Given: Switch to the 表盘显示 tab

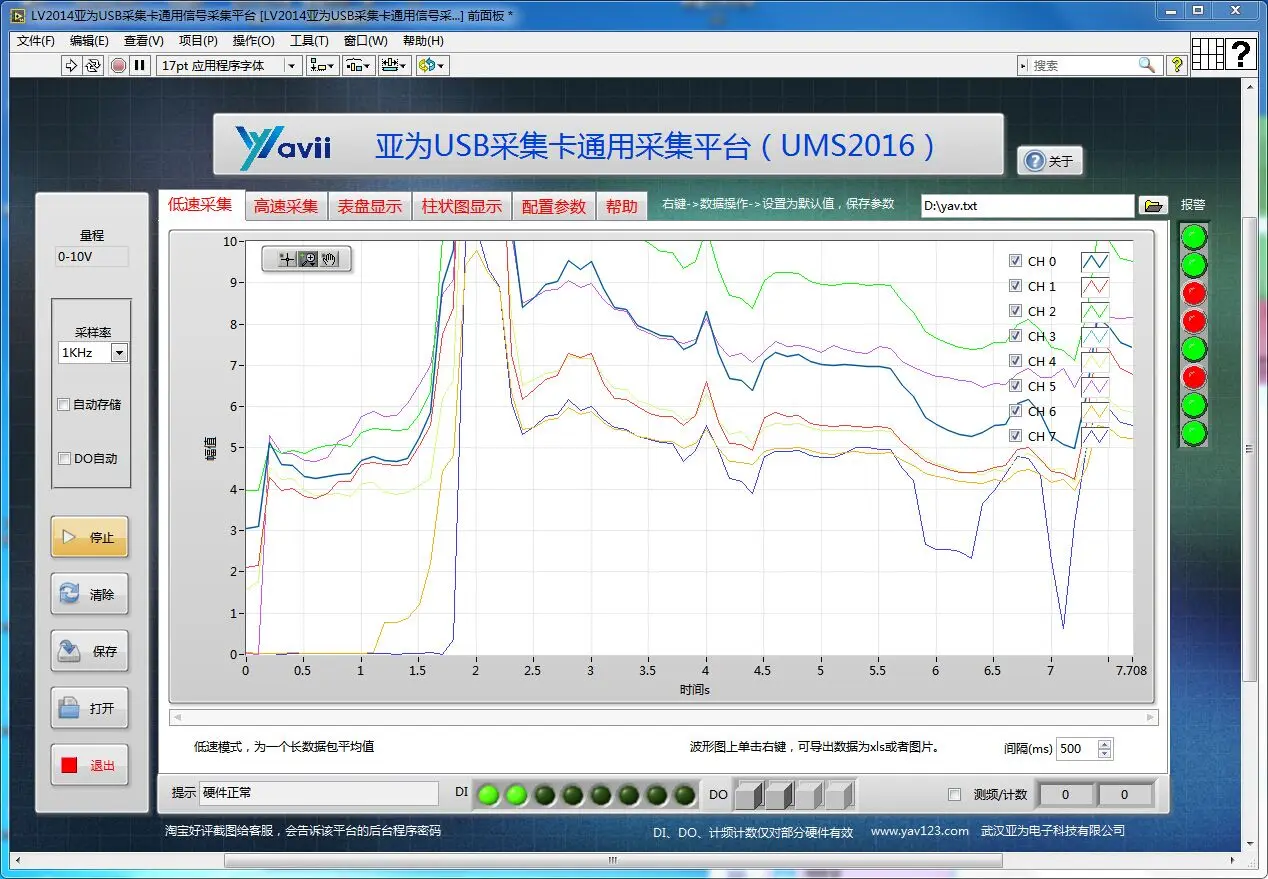Looking at the screenshot, I should (370, 206).
